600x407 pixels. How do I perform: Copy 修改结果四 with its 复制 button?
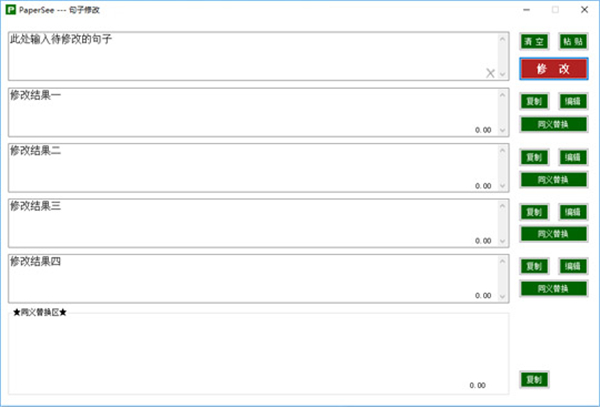534,267
